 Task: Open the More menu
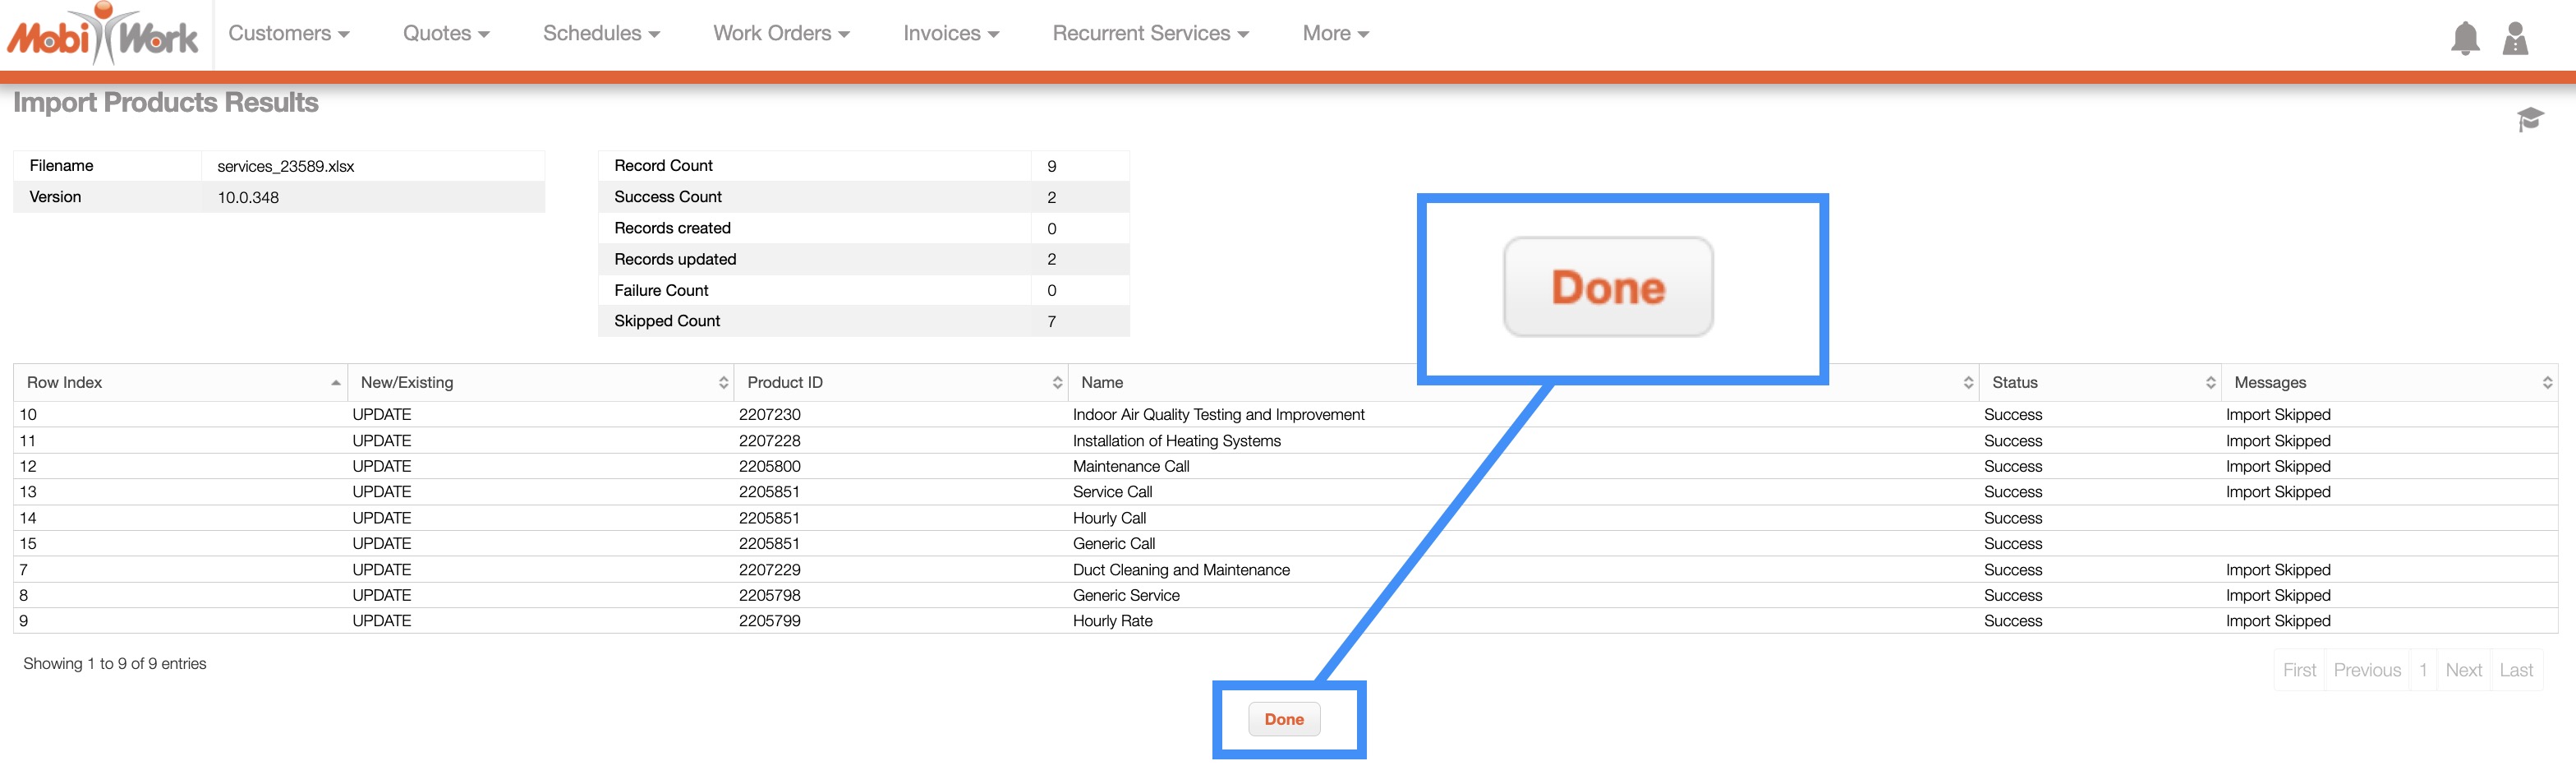pyautogui.click(x=1335, y=34)
